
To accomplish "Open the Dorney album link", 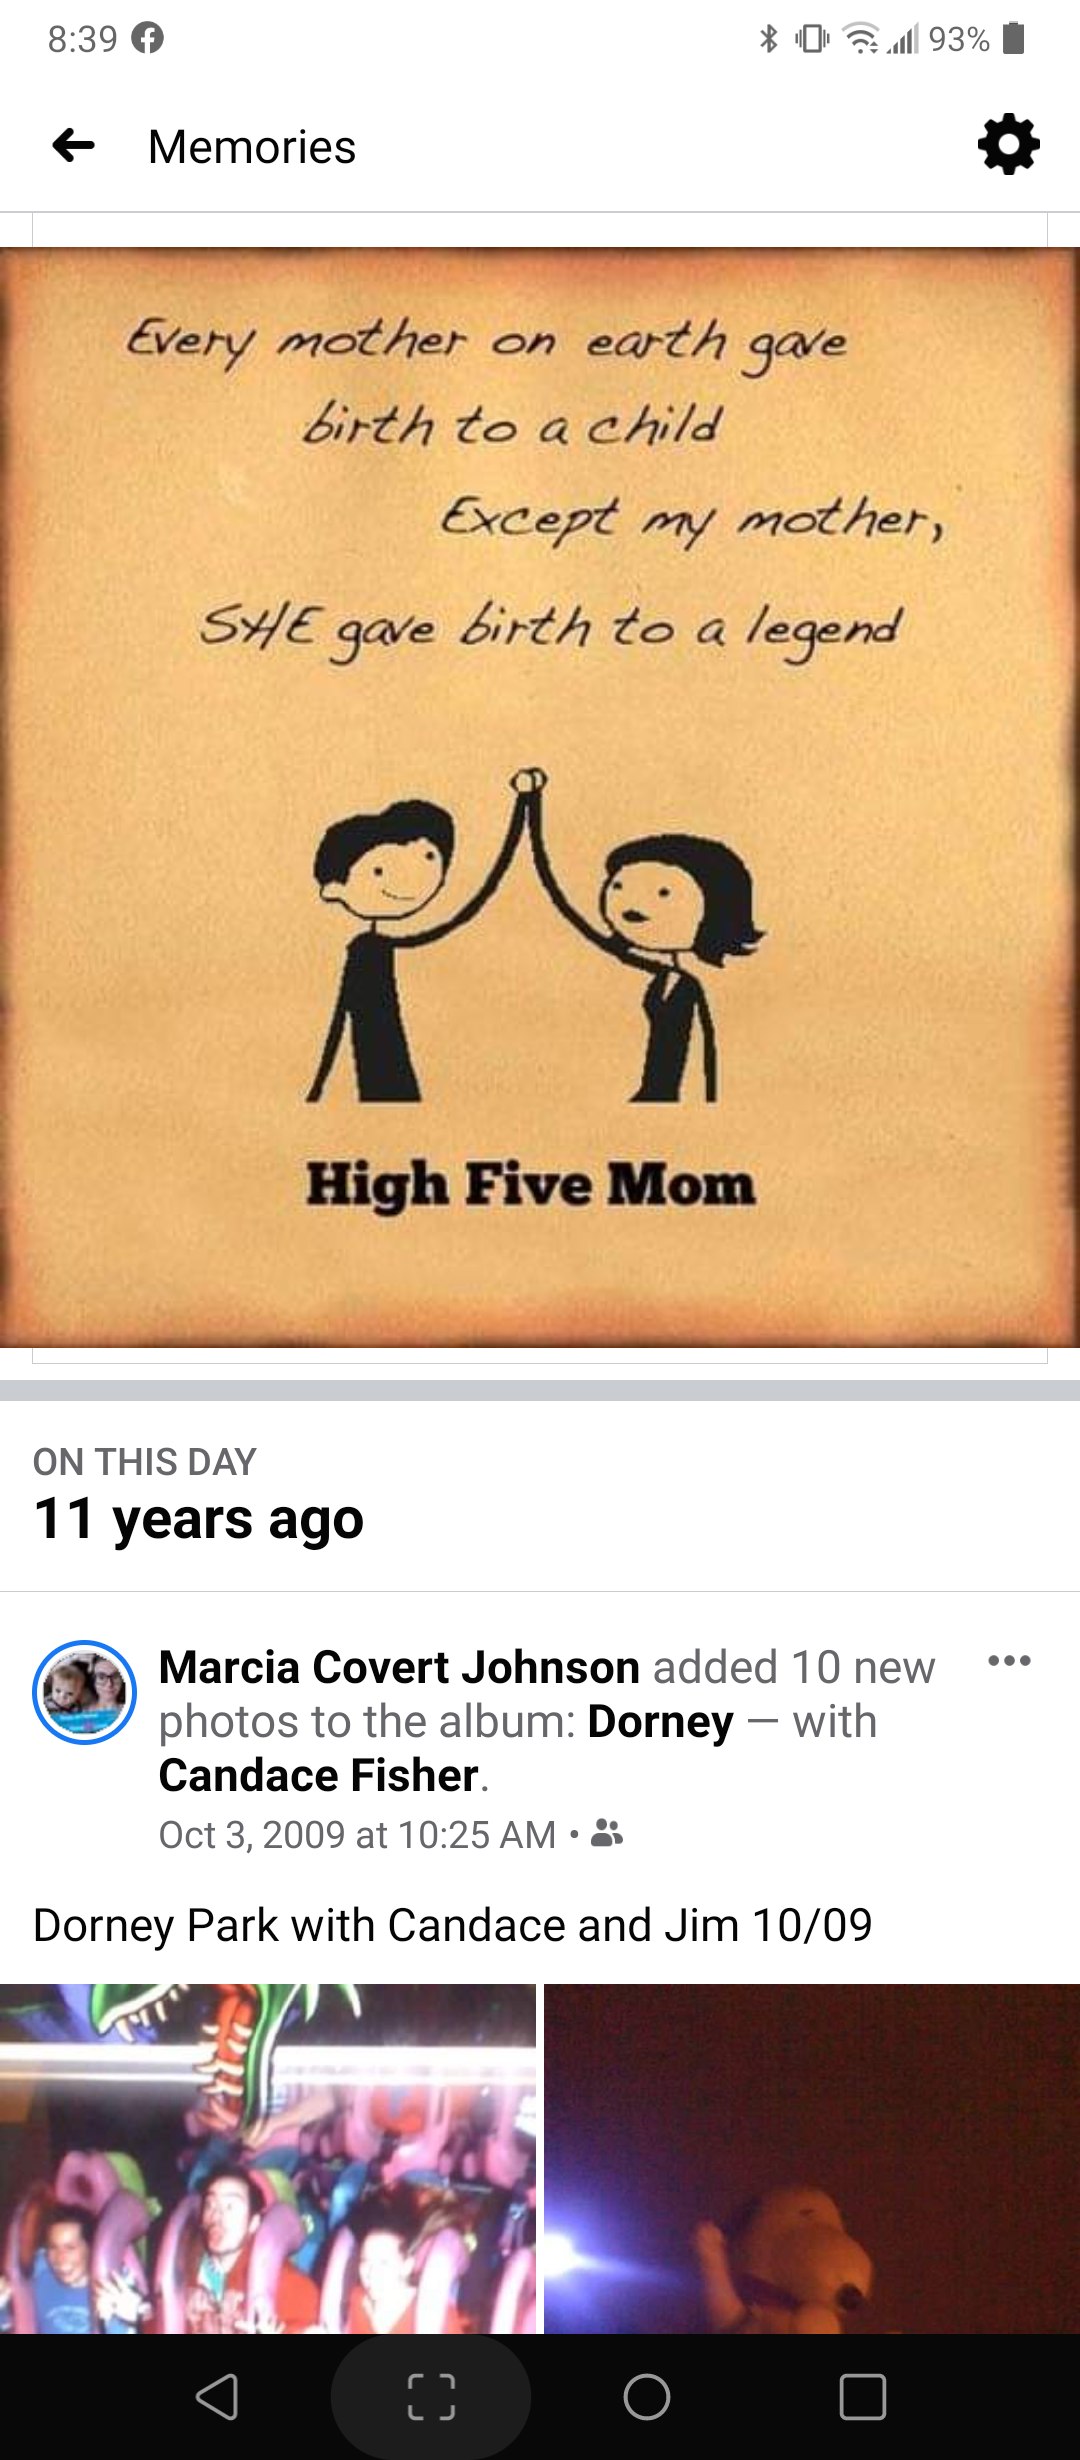I will coord(660,1721).
